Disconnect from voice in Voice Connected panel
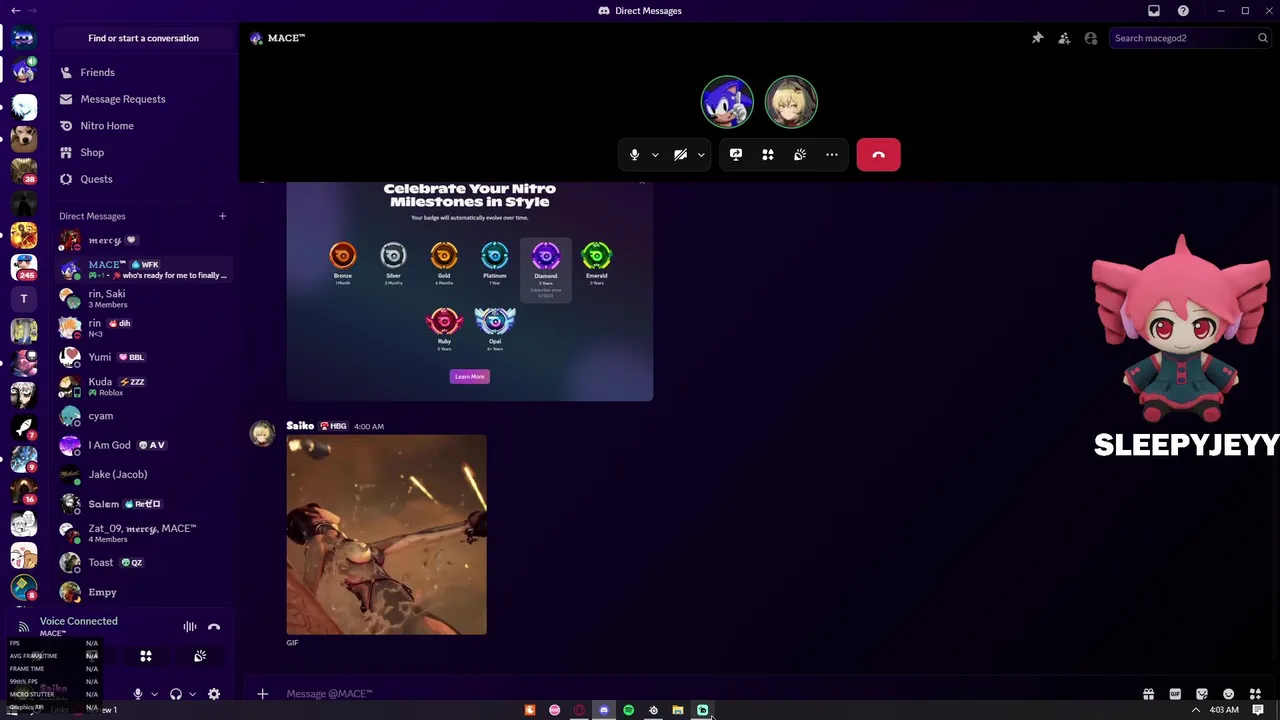The width and height of the screenshot is (1280, 720). click(x=214, y=627)
